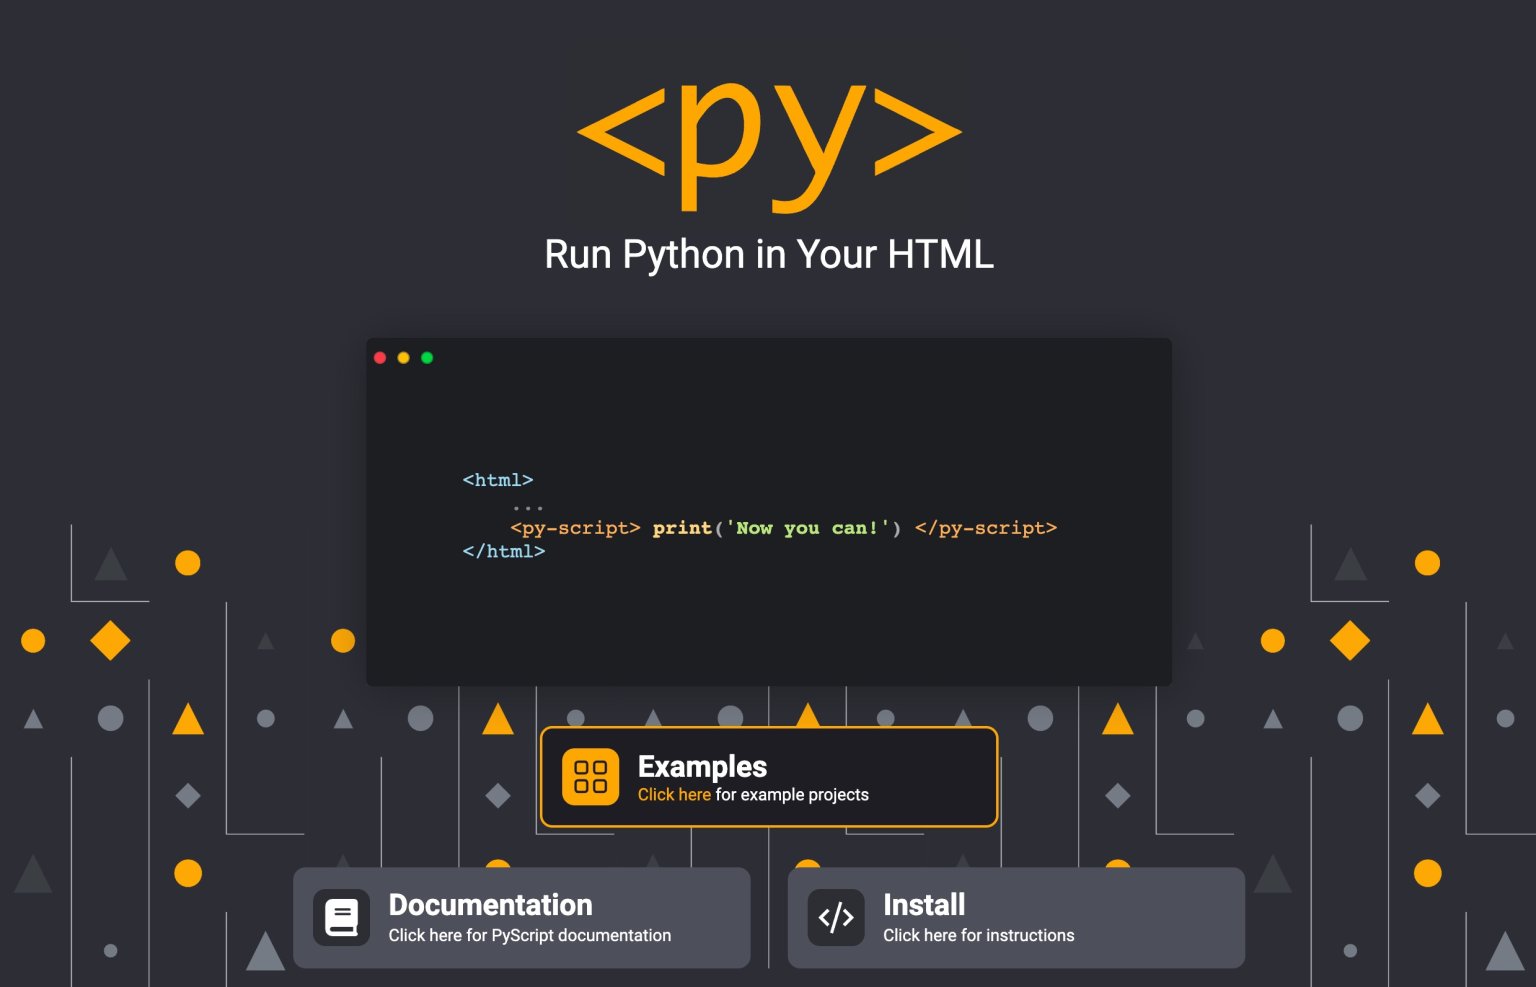Click the html opening tag in the code

click(498, 480)
